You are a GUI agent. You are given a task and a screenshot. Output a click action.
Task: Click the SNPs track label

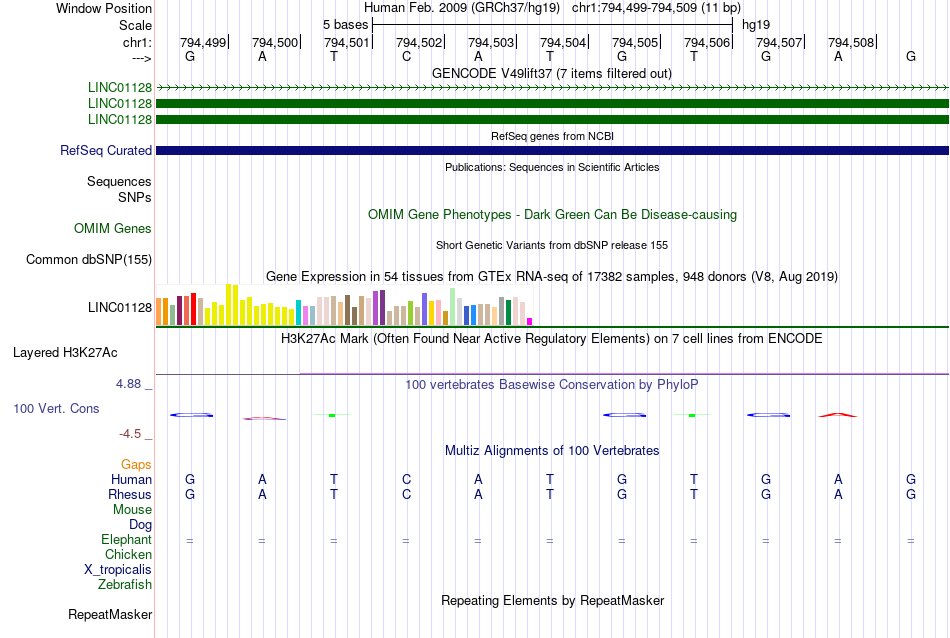pyautogui.click(x=135, y=197)
